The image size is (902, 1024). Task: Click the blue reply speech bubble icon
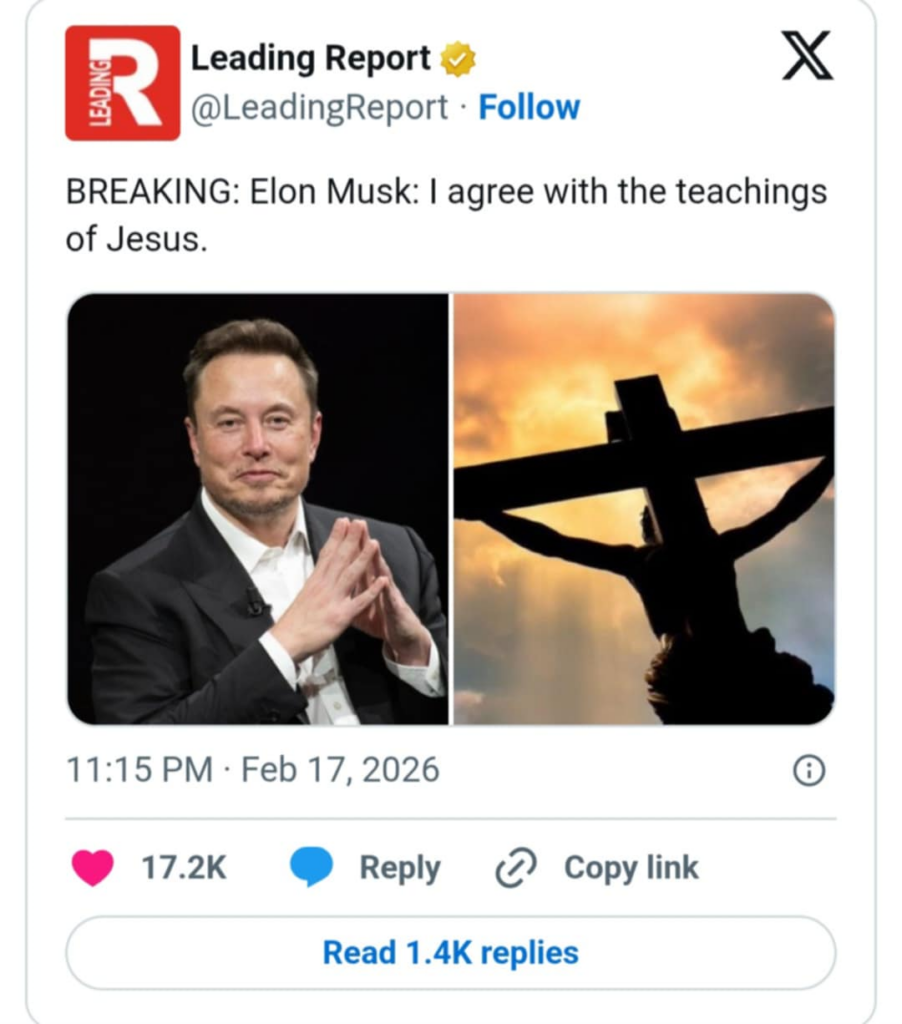tap(311, 867)
